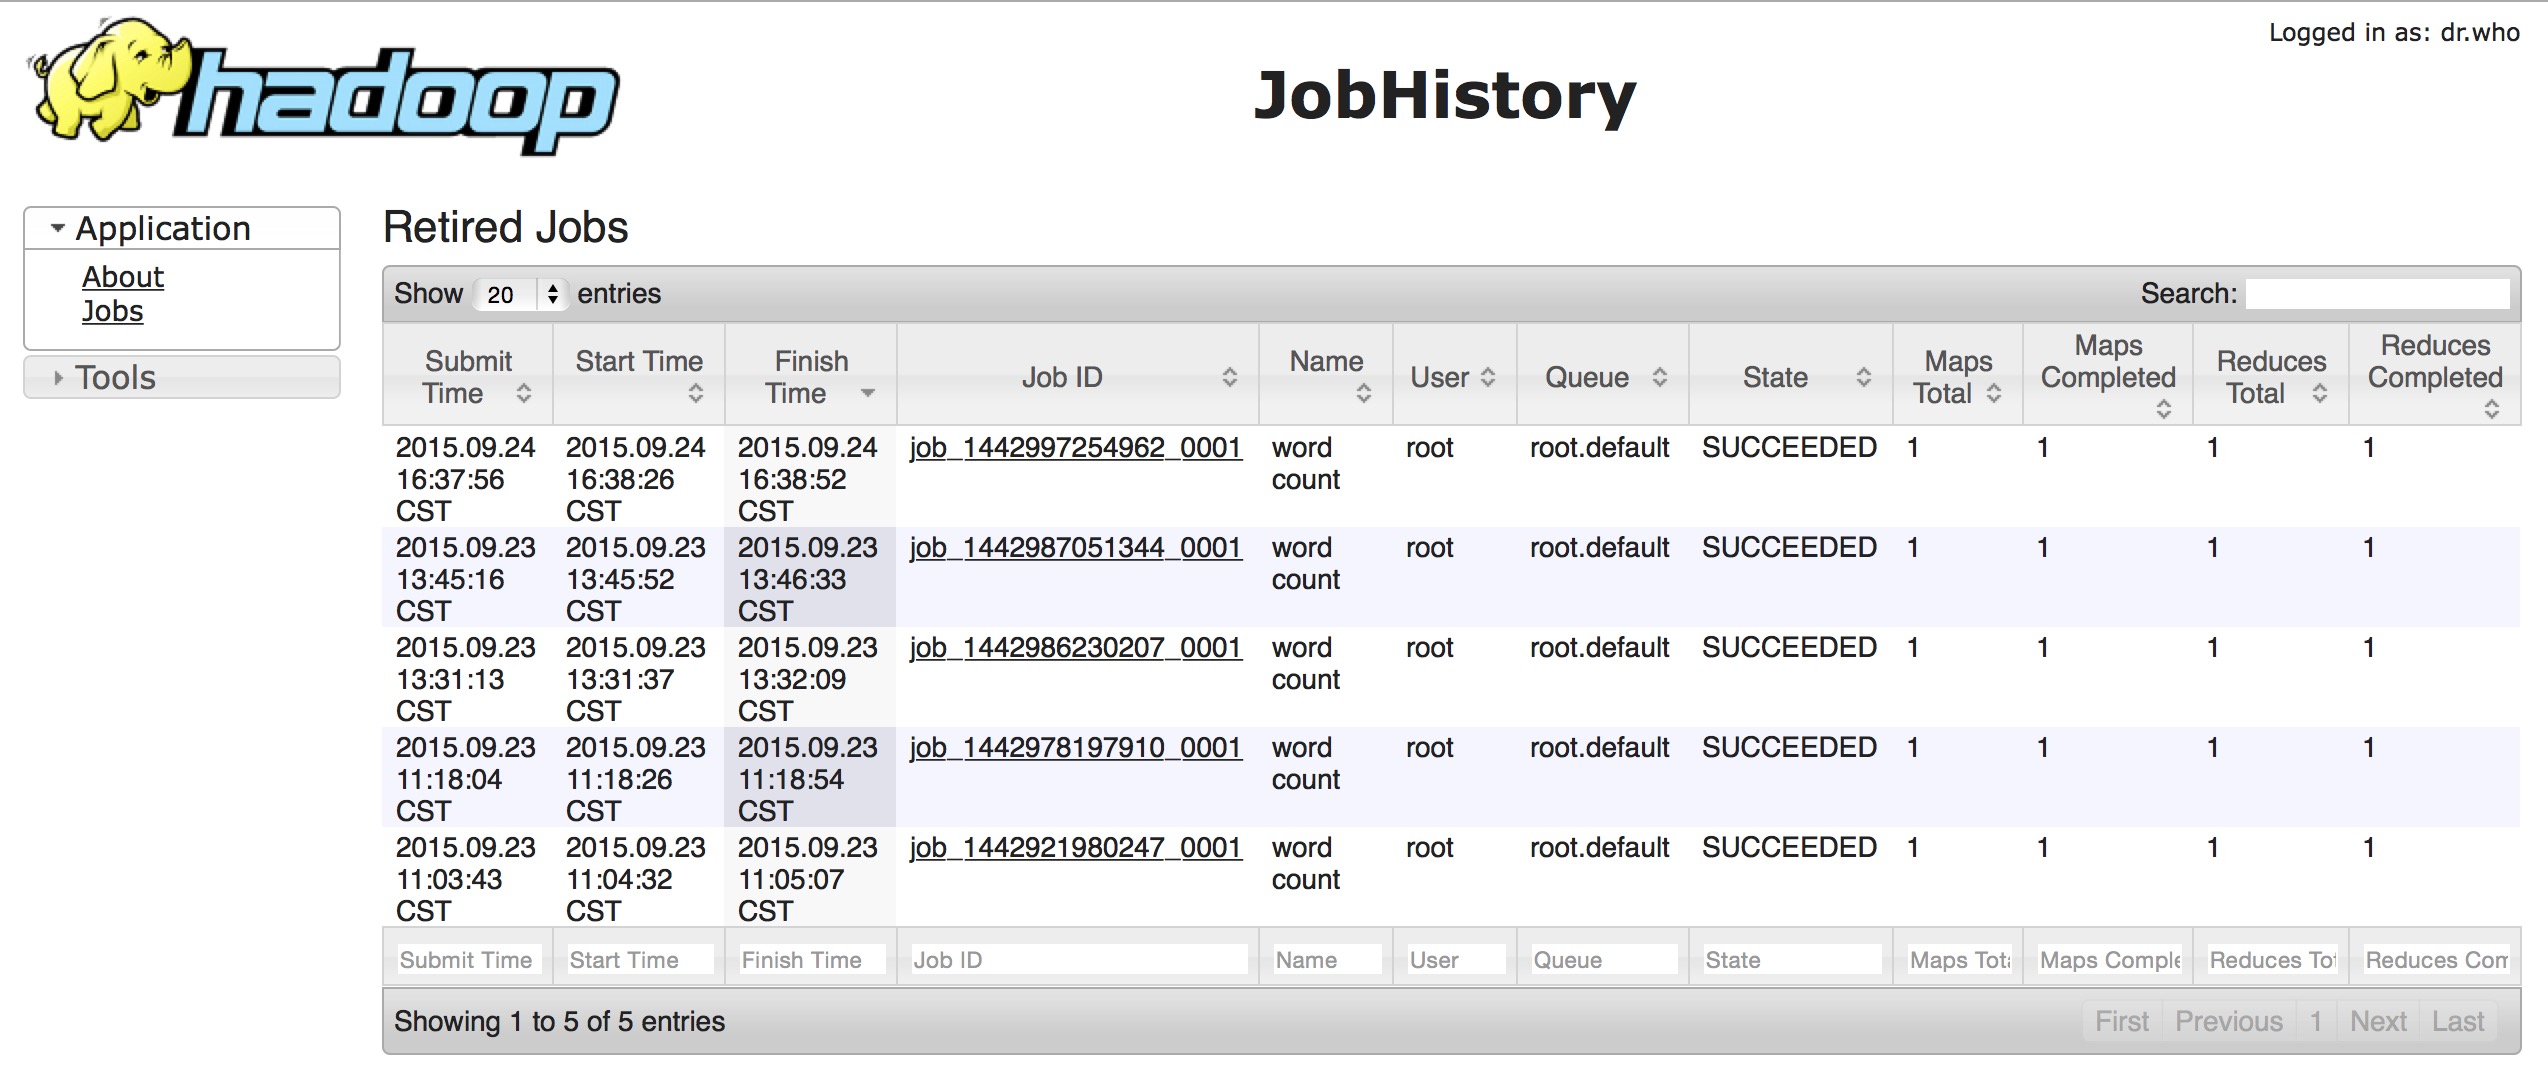This screenshot has width=2548, height=1074.
Task: Click Showing 1 to 5 of 5 entries
Action: [559, 1021]
